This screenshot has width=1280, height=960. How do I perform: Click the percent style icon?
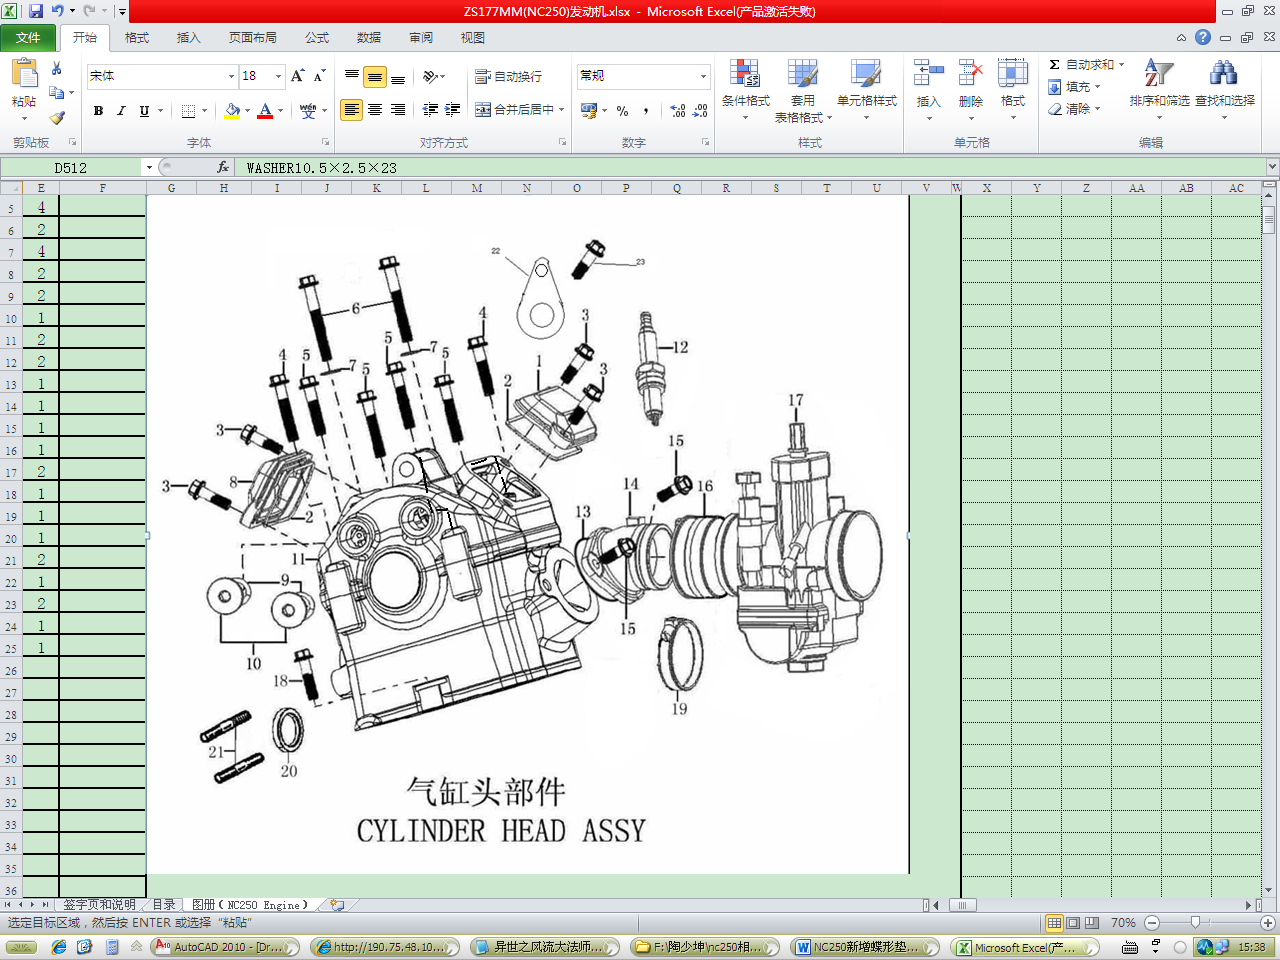coord(622,110)
